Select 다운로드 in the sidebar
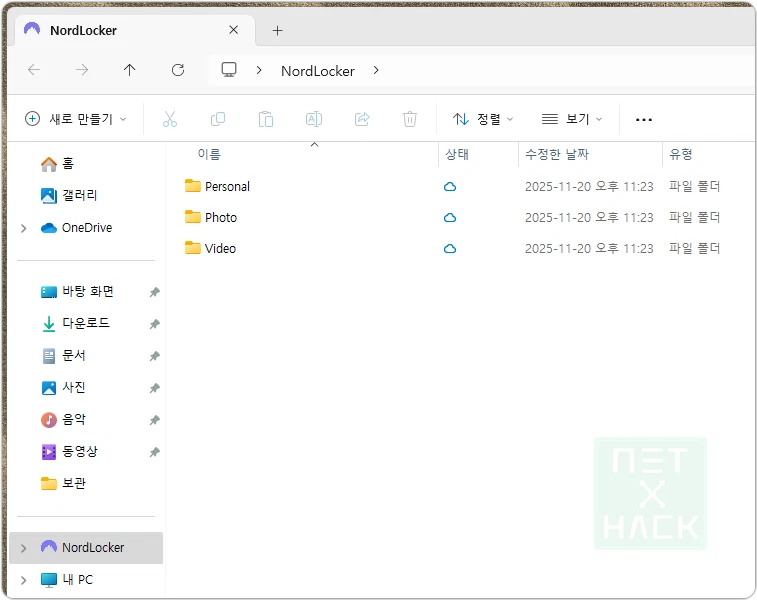 86,324
